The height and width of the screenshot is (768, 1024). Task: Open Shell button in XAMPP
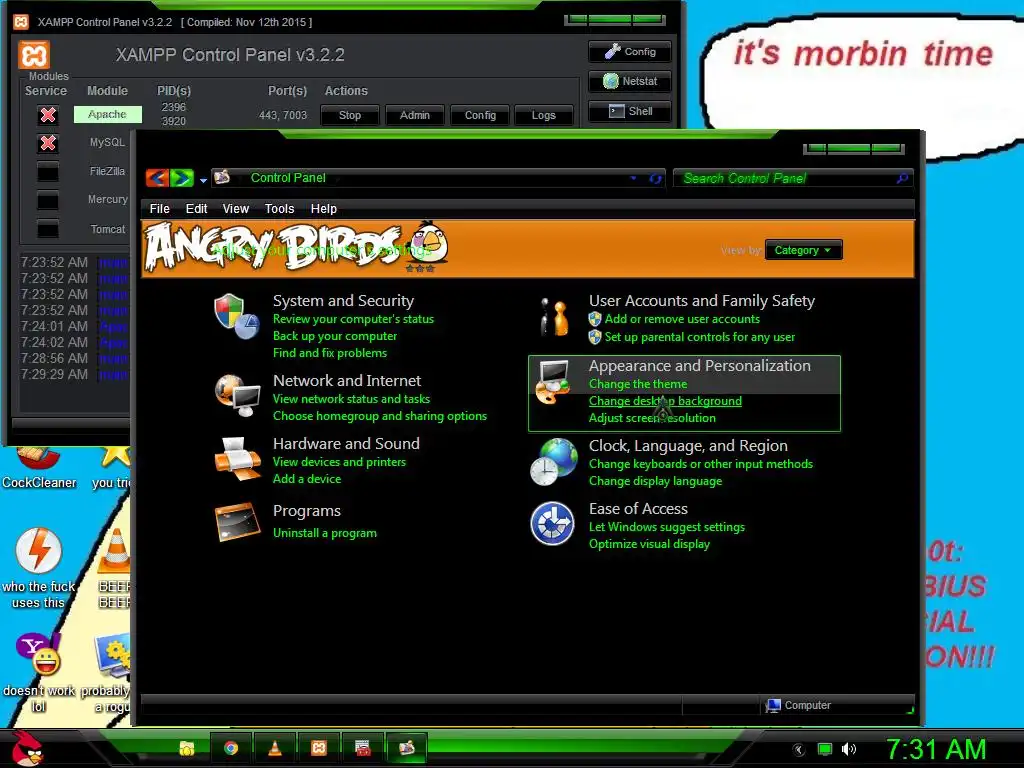click(630, 111)
